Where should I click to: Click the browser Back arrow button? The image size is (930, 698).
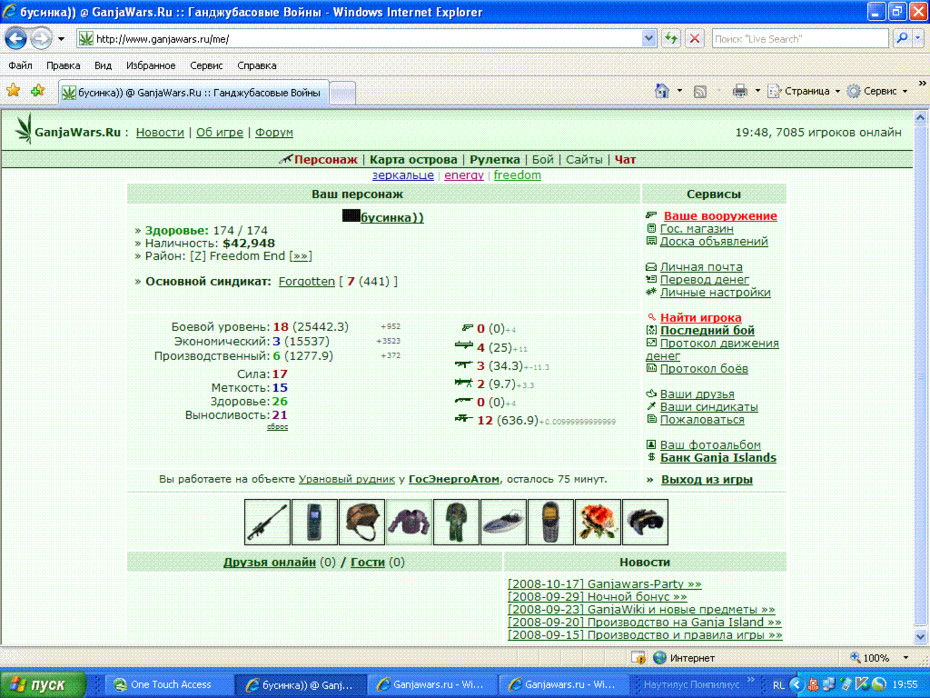pos(16,39)
